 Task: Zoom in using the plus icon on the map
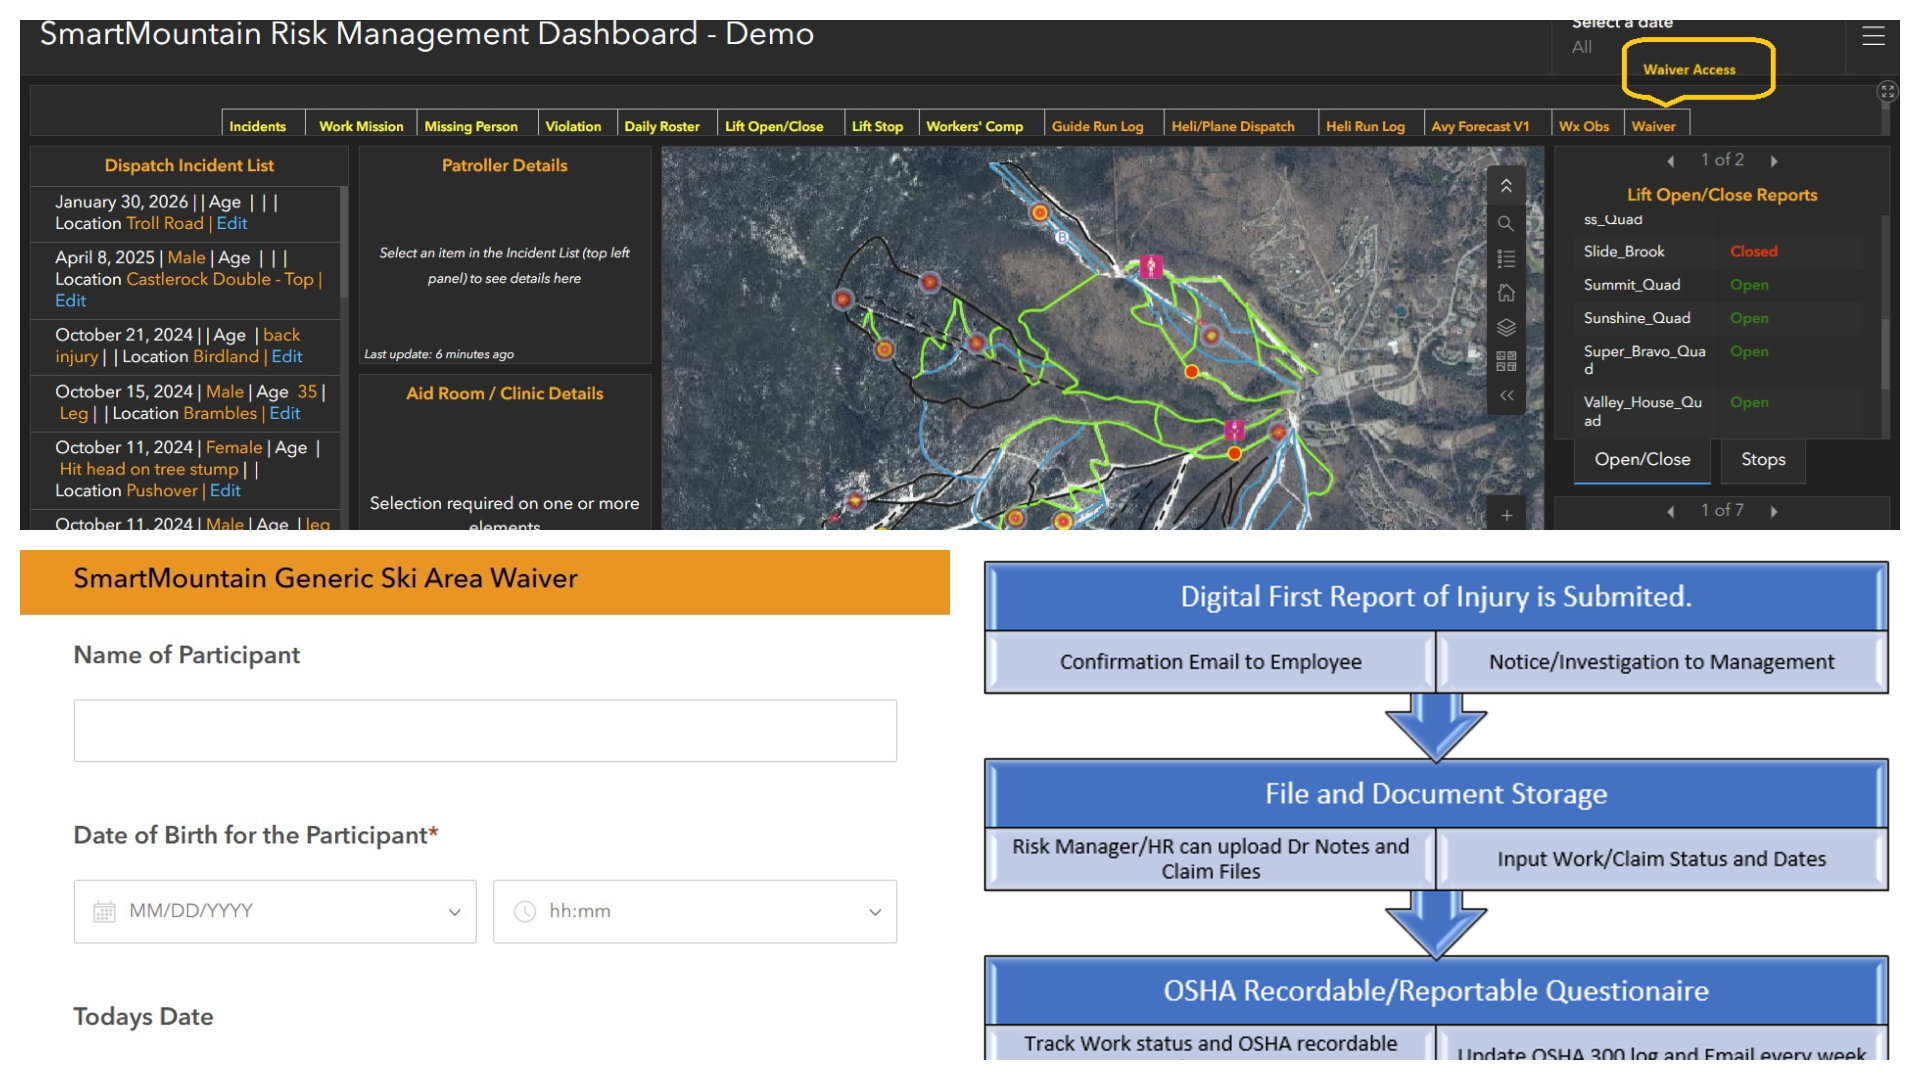(1506, 515)
